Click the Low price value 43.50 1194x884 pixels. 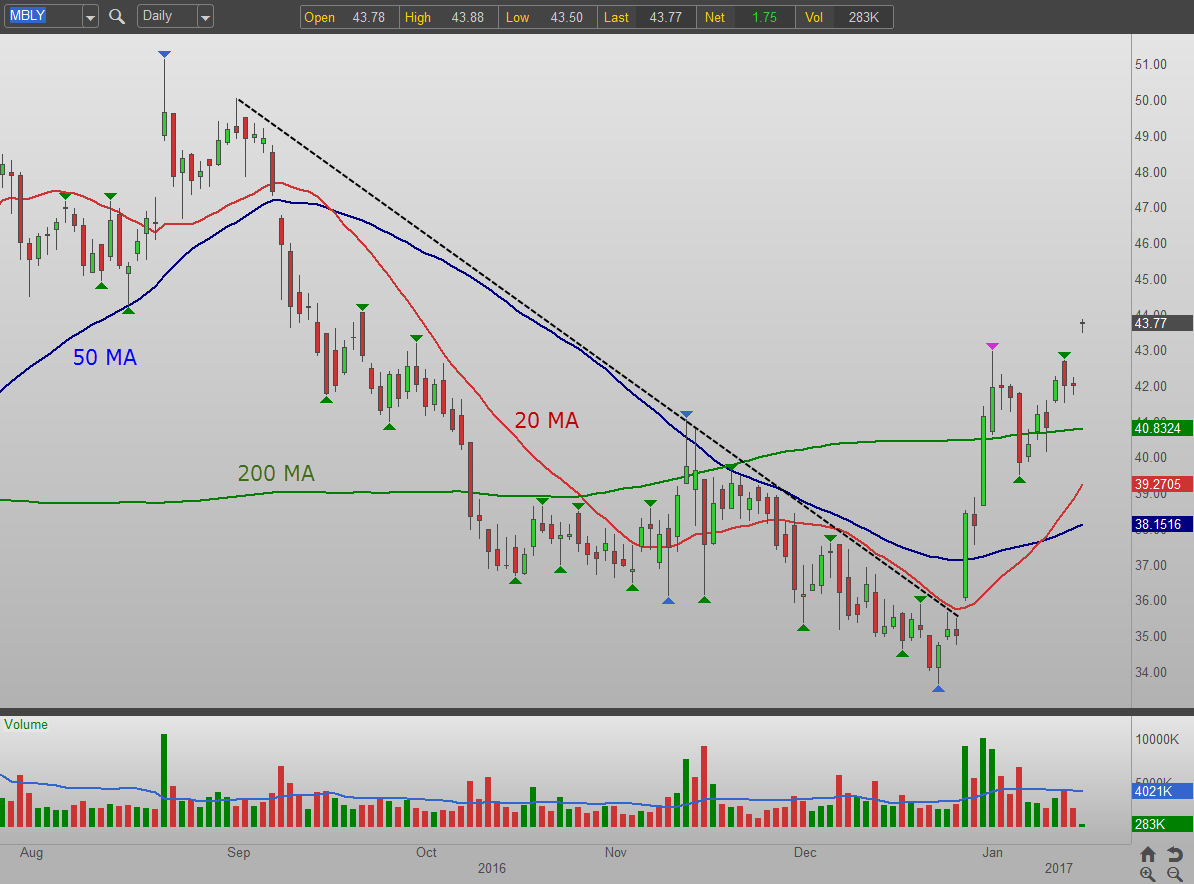tap(567, 17)
